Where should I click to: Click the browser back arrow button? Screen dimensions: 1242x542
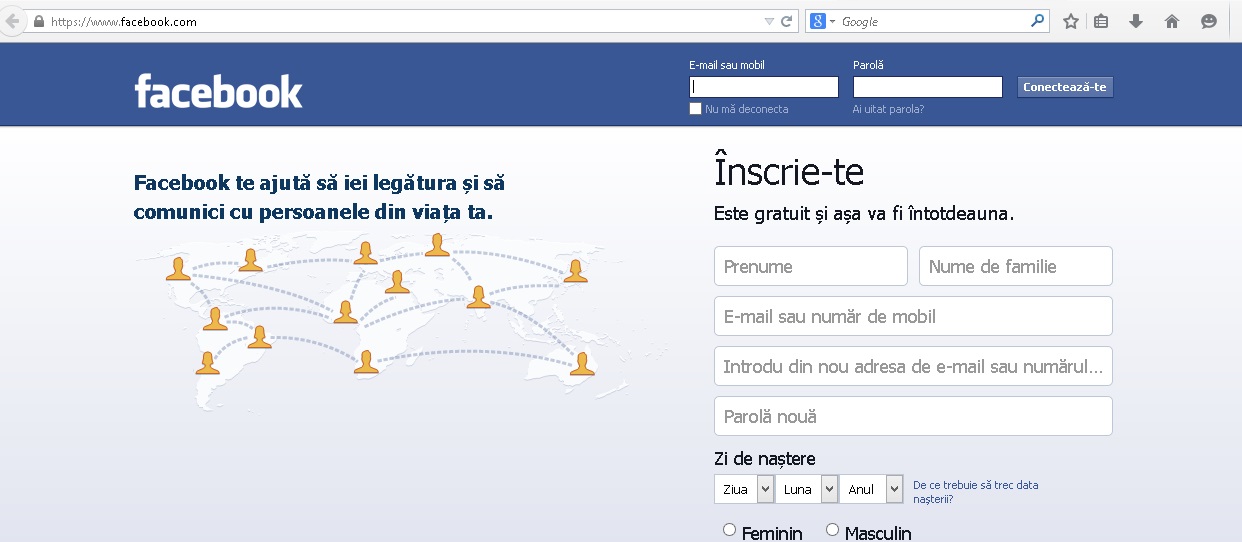click(12, 21)
